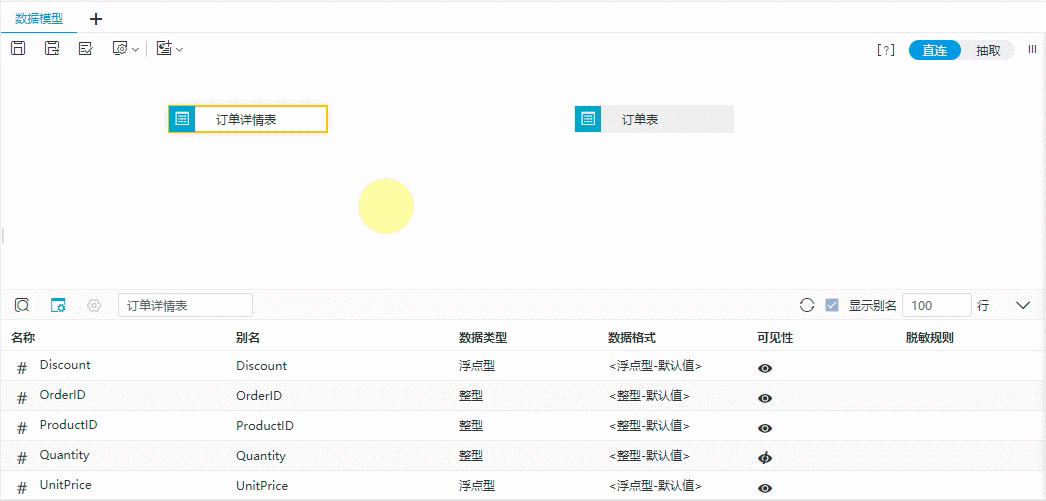
Task: Click the data preview magnifier icon
Action: 22,306
